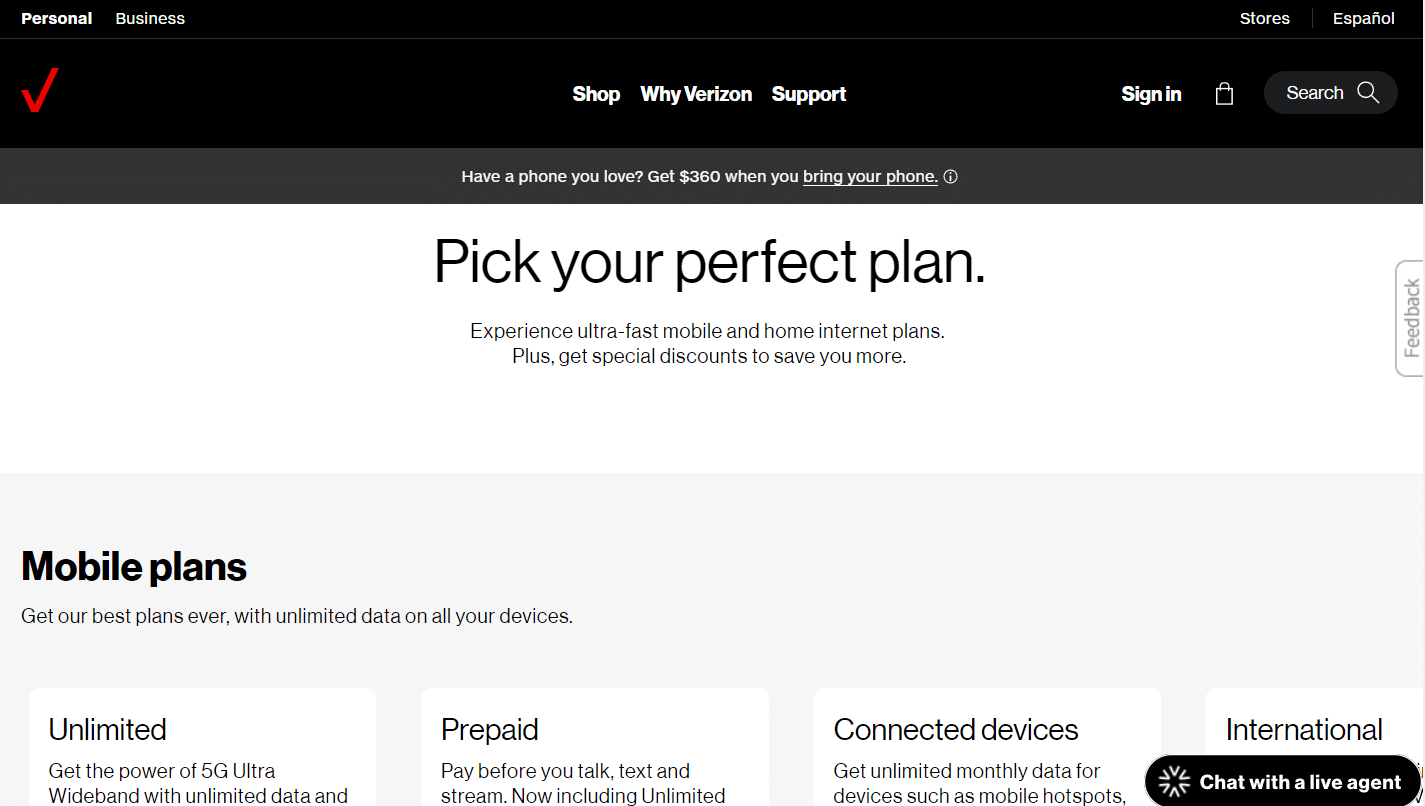
Task: Switch to the Personal tab
Action: 57,18
